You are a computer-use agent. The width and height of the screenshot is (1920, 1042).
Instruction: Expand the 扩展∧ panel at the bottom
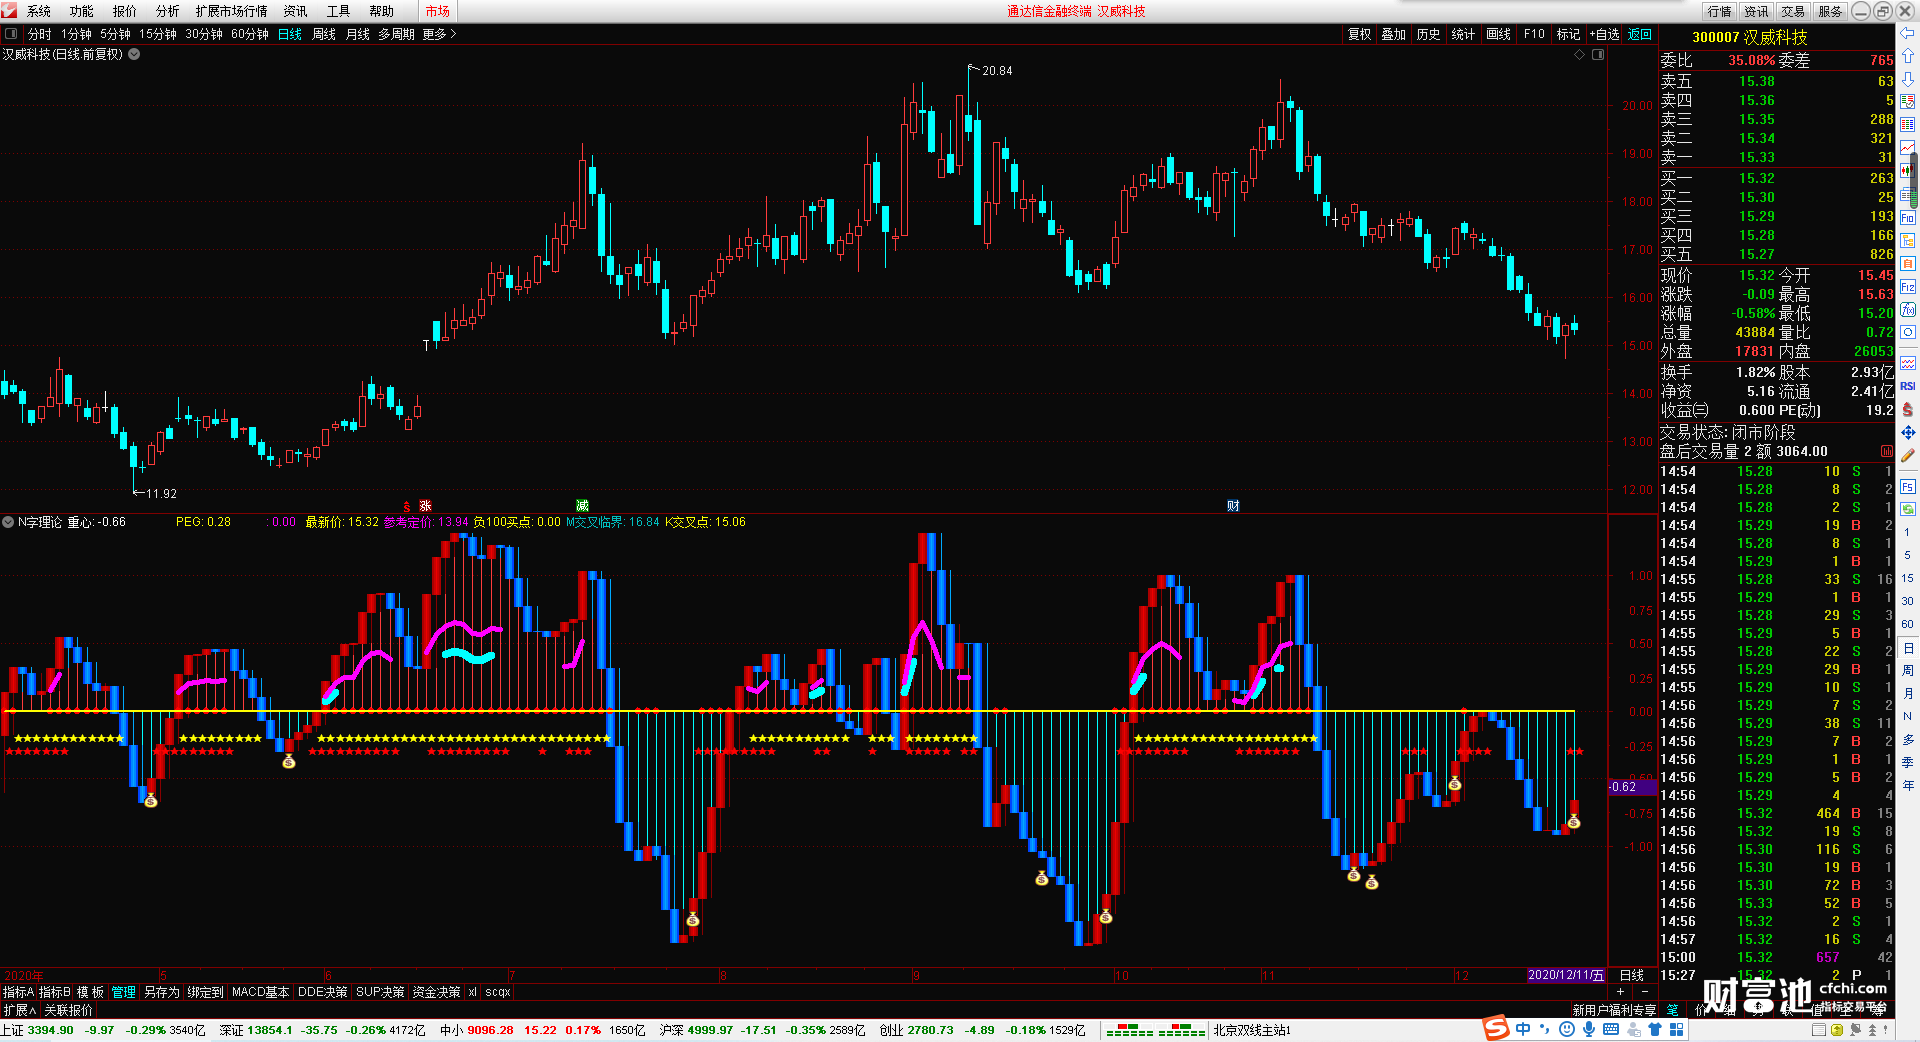point(20,1010)
